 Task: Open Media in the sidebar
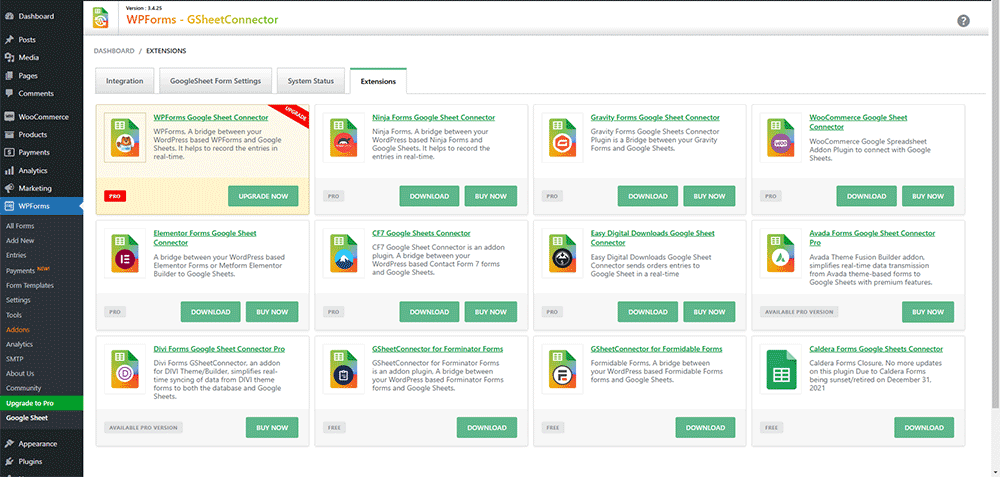click(41, 57)
